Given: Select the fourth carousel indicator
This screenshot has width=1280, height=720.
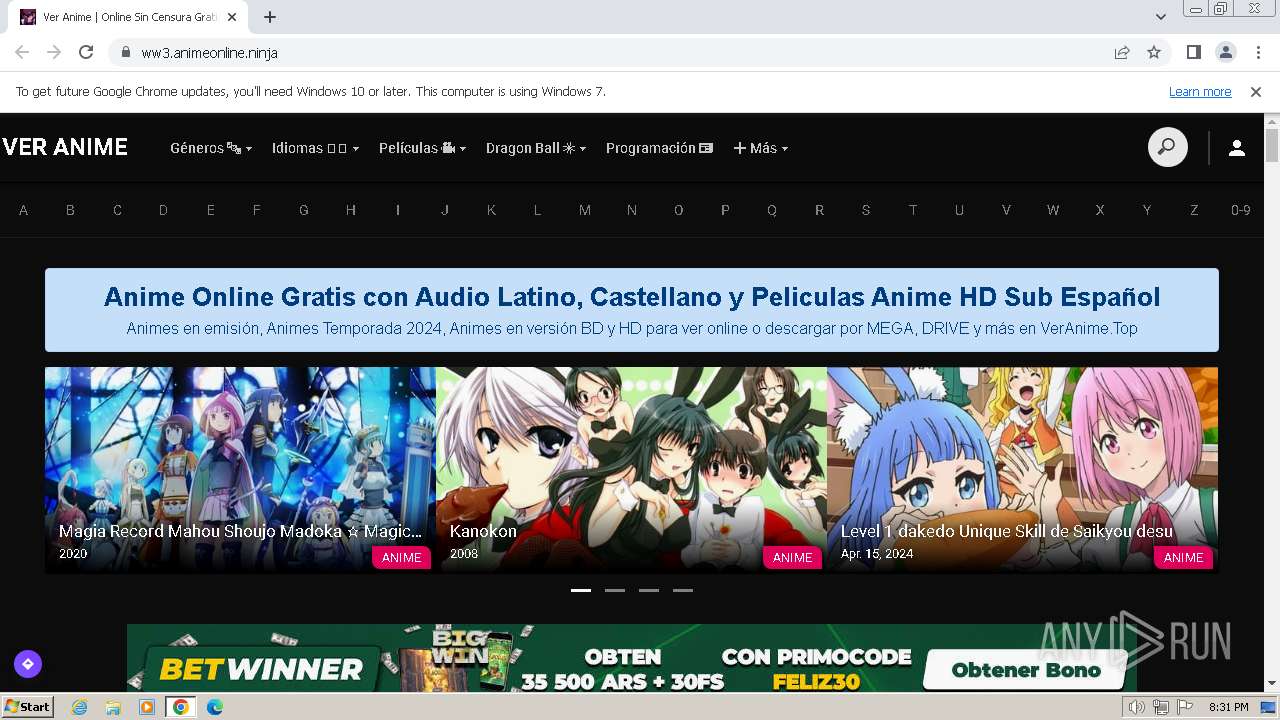Looking at the screenshot, I should 683,590.
